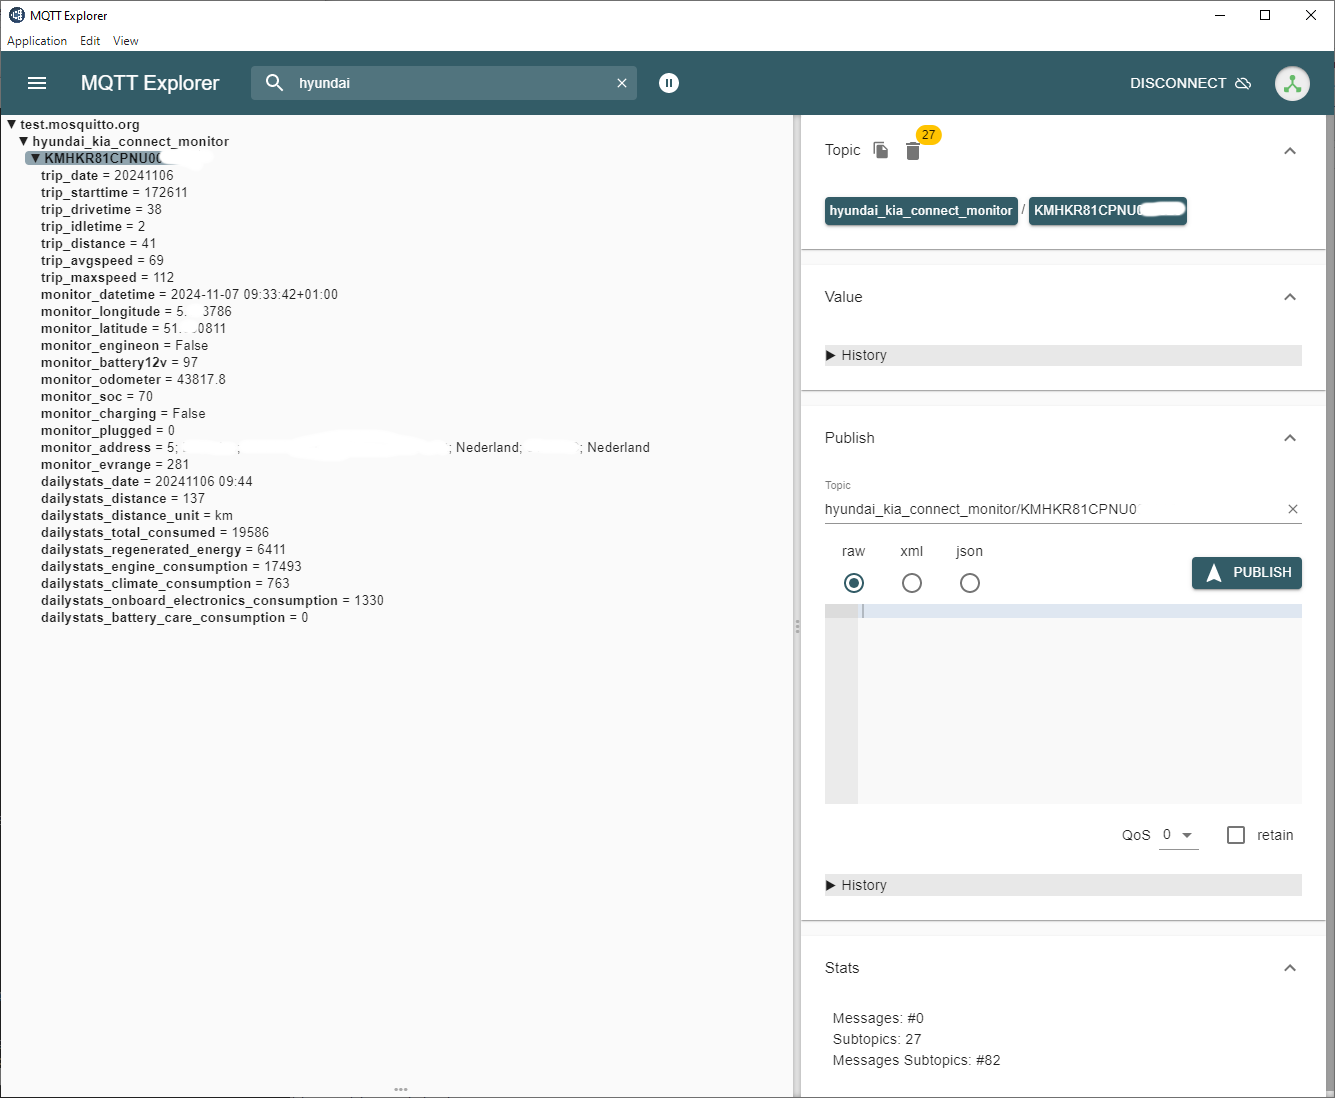Select the json payload format
Image resolution: width=1335 pixels, height=1098 pixels.
pos(970,583)
